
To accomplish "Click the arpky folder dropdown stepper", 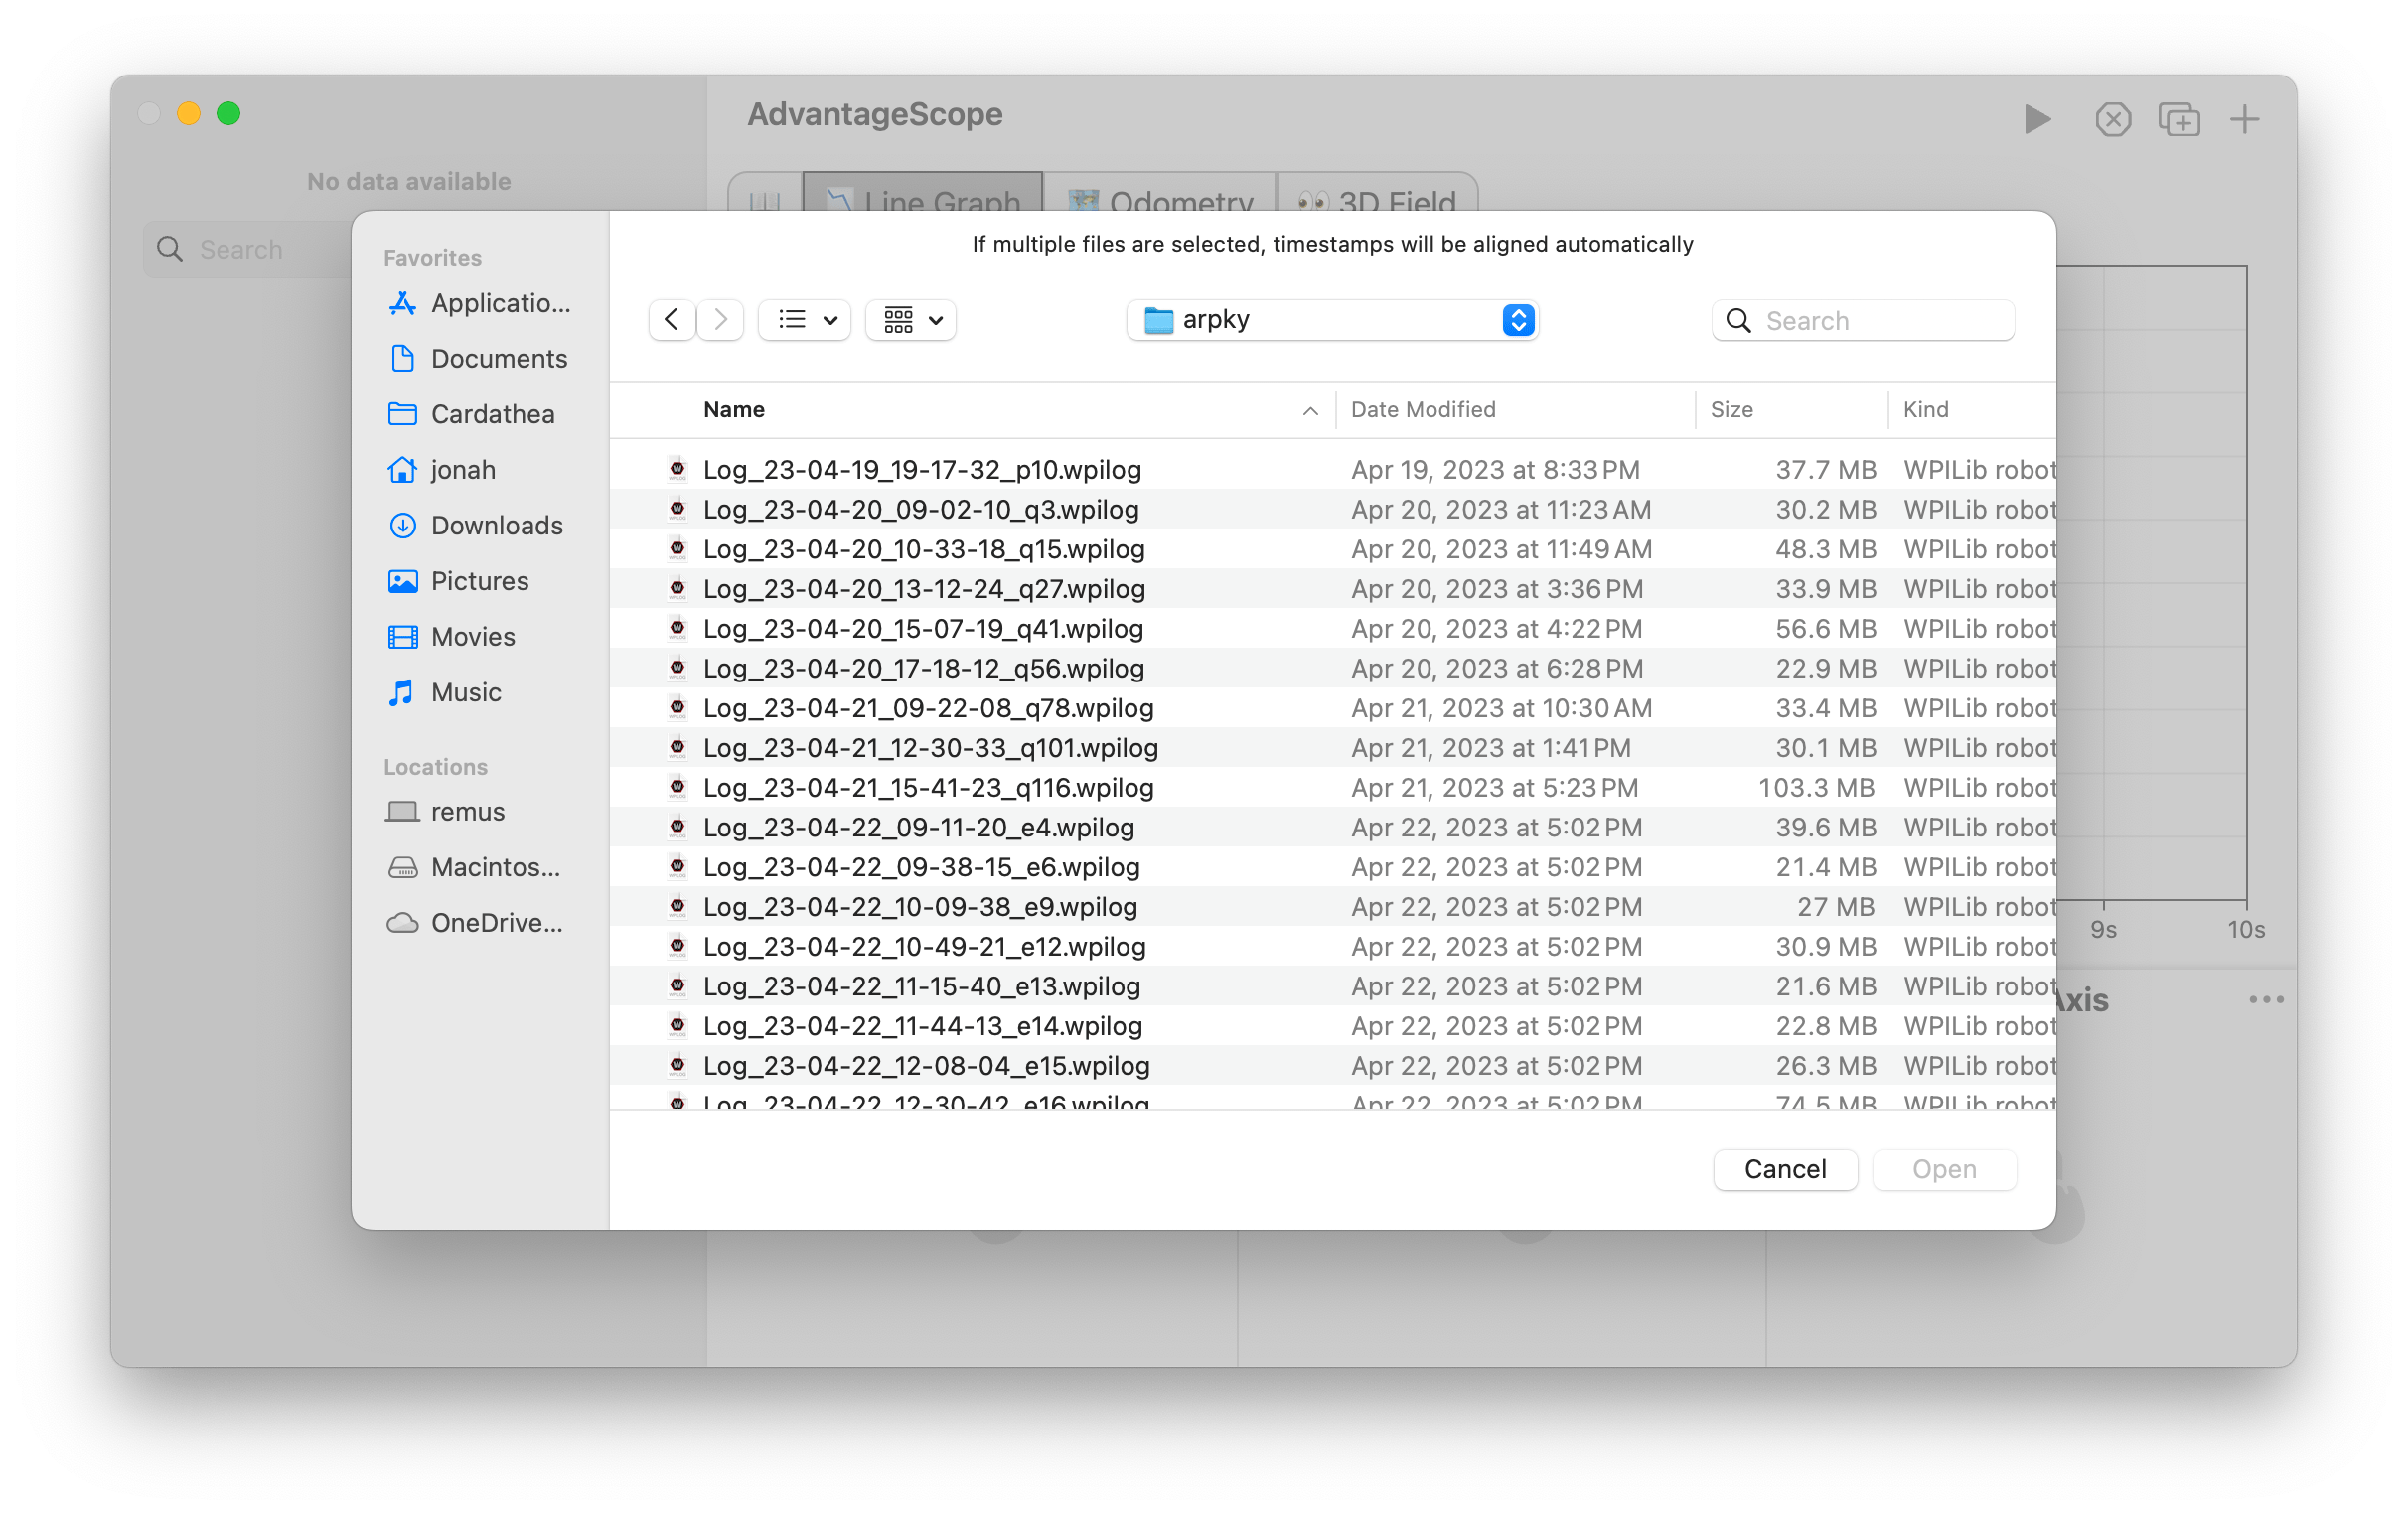I will pyautogui.click(x=1515, y=319).
